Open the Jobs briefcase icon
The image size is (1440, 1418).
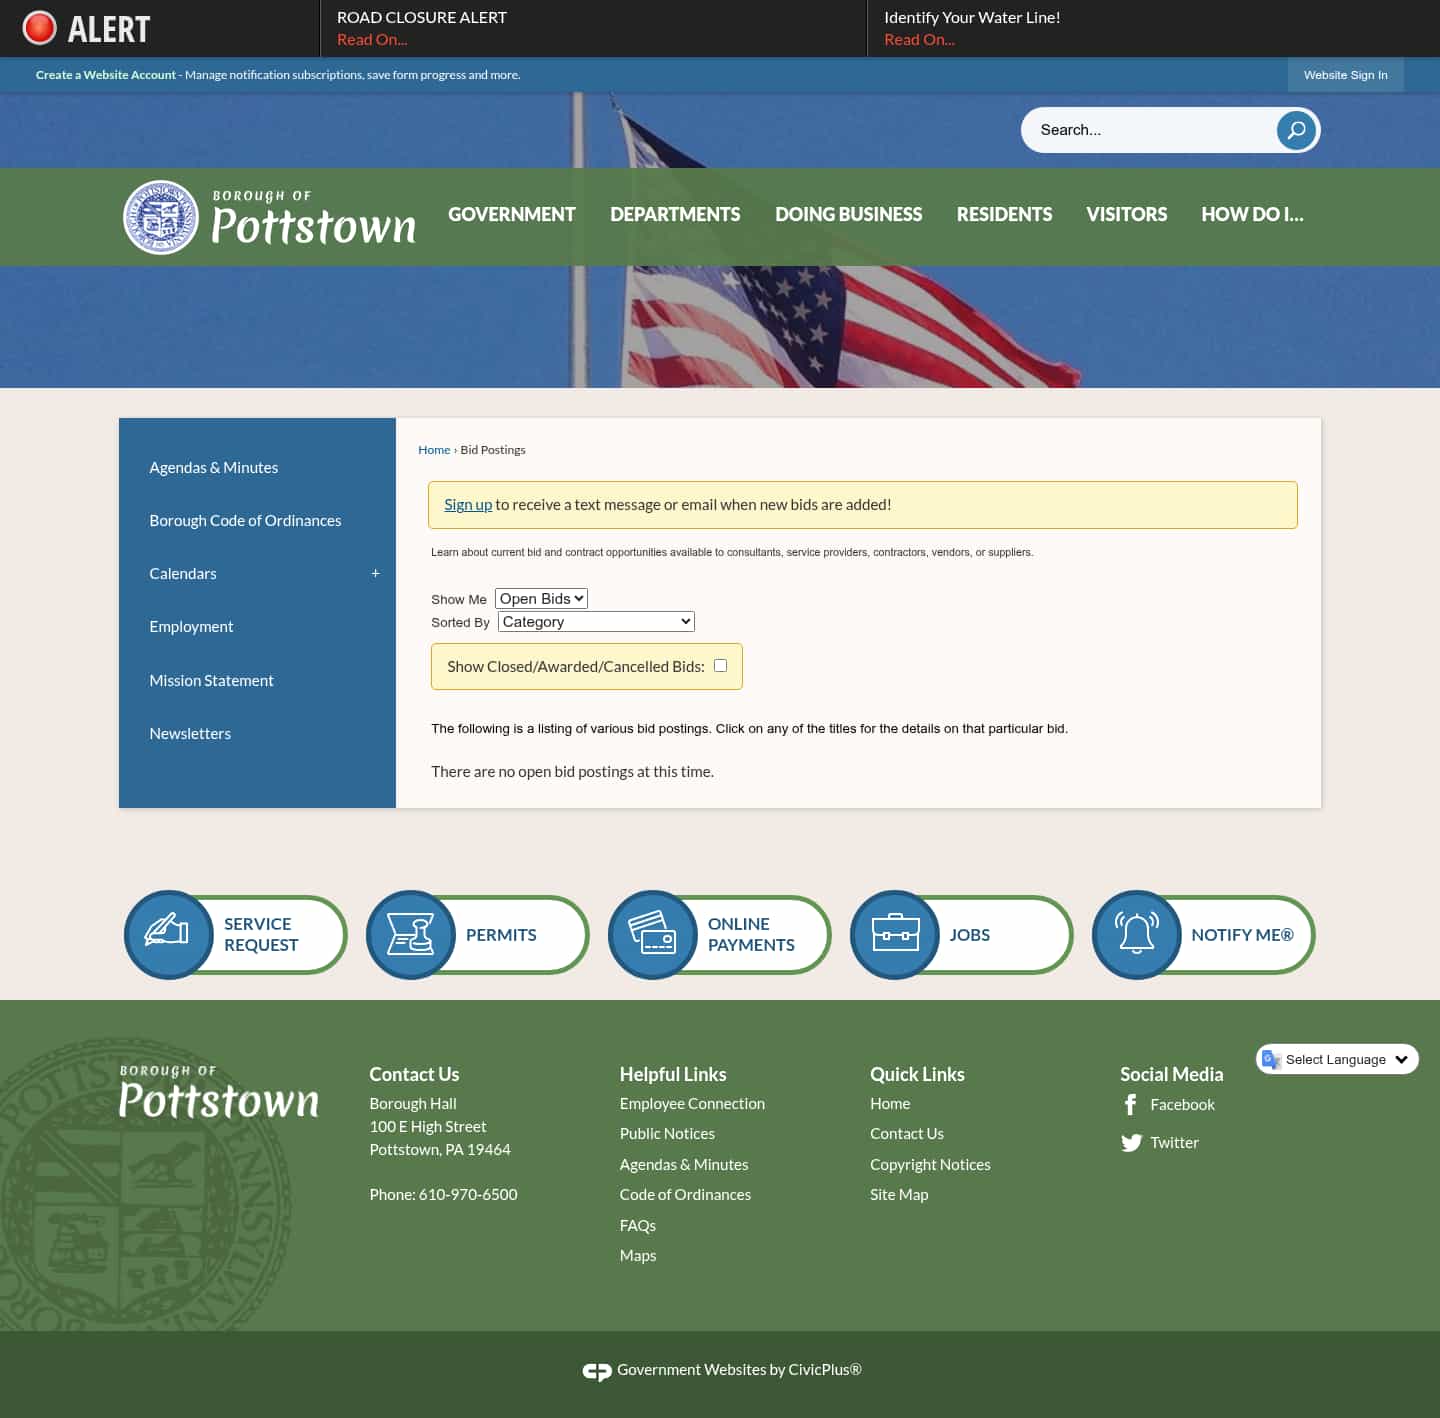[895, 934]
